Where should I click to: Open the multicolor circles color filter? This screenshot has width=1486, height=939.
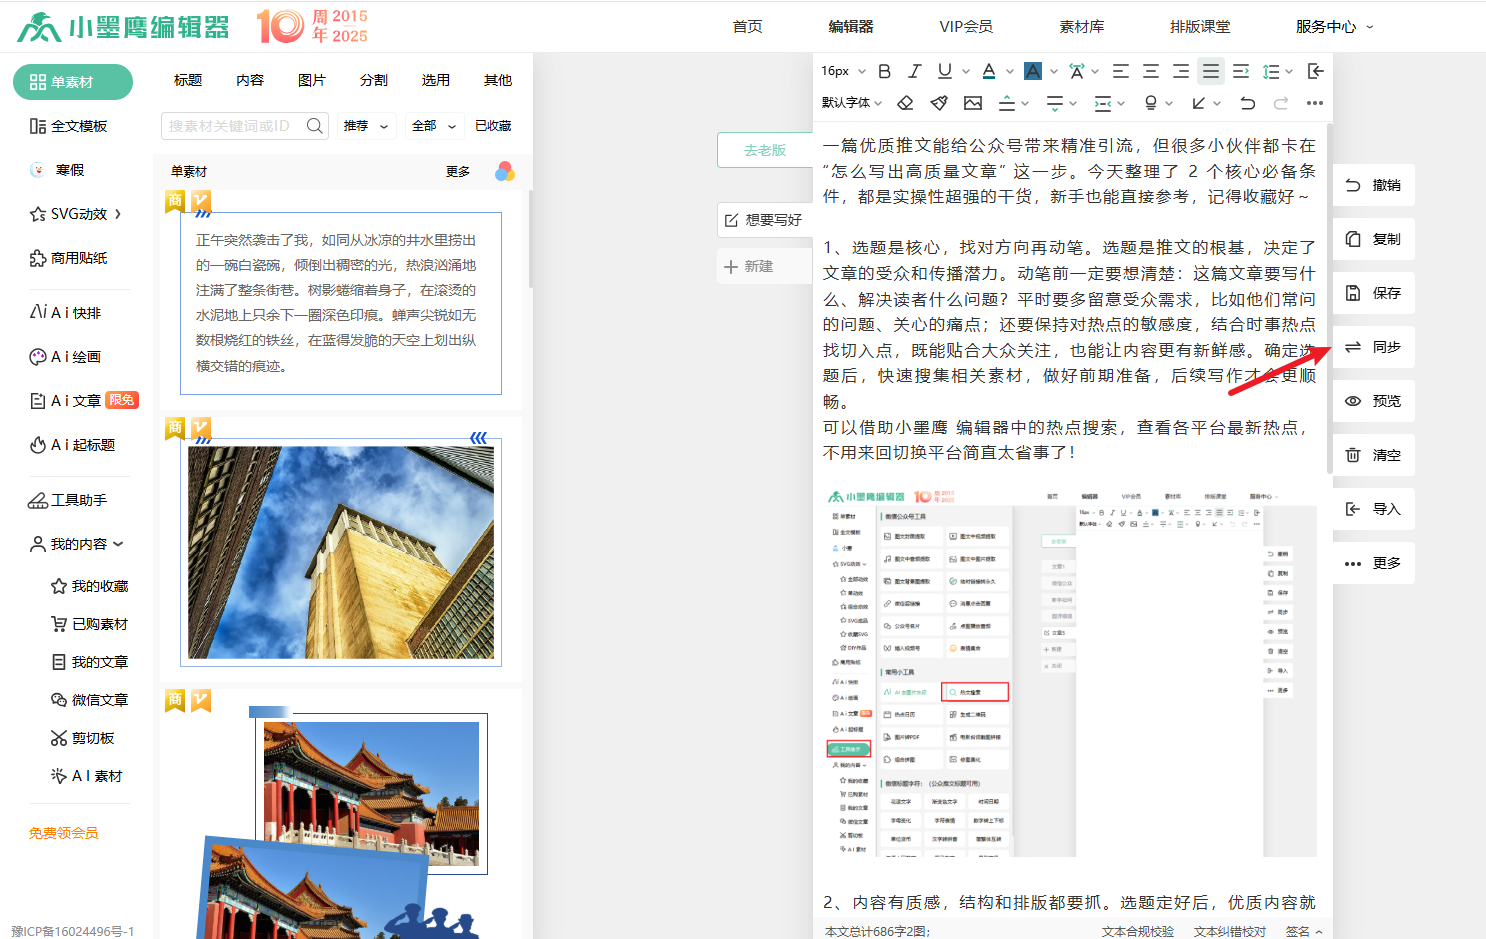(x=505, y=171)
